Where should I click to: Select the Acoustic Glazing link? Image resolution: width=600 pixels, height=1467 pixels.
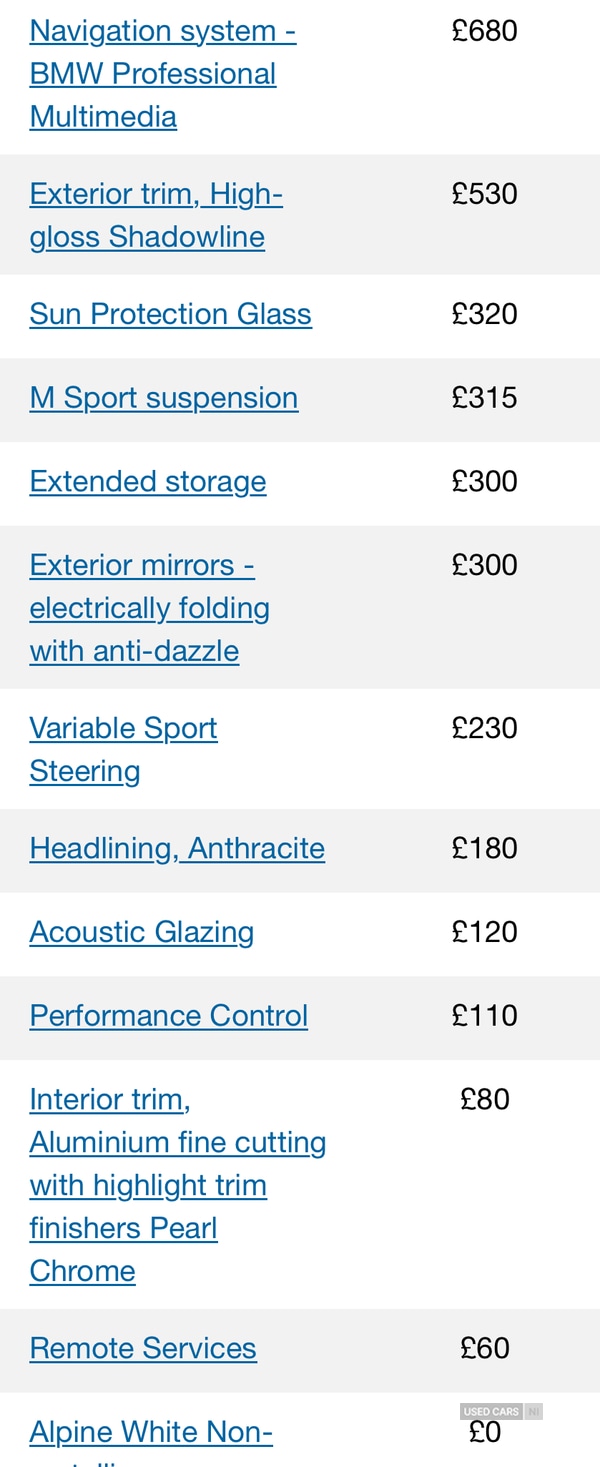point(142,932)
